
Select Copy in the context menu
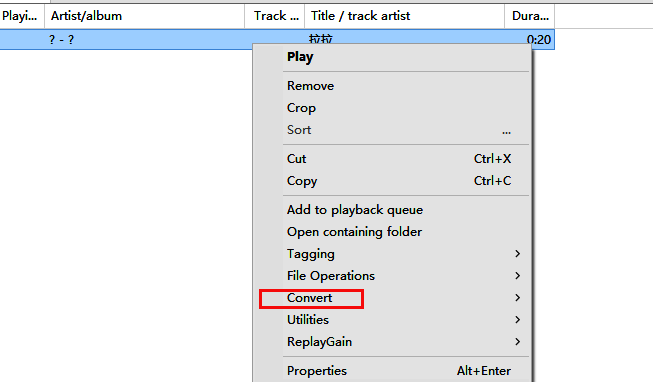point(392,181)
